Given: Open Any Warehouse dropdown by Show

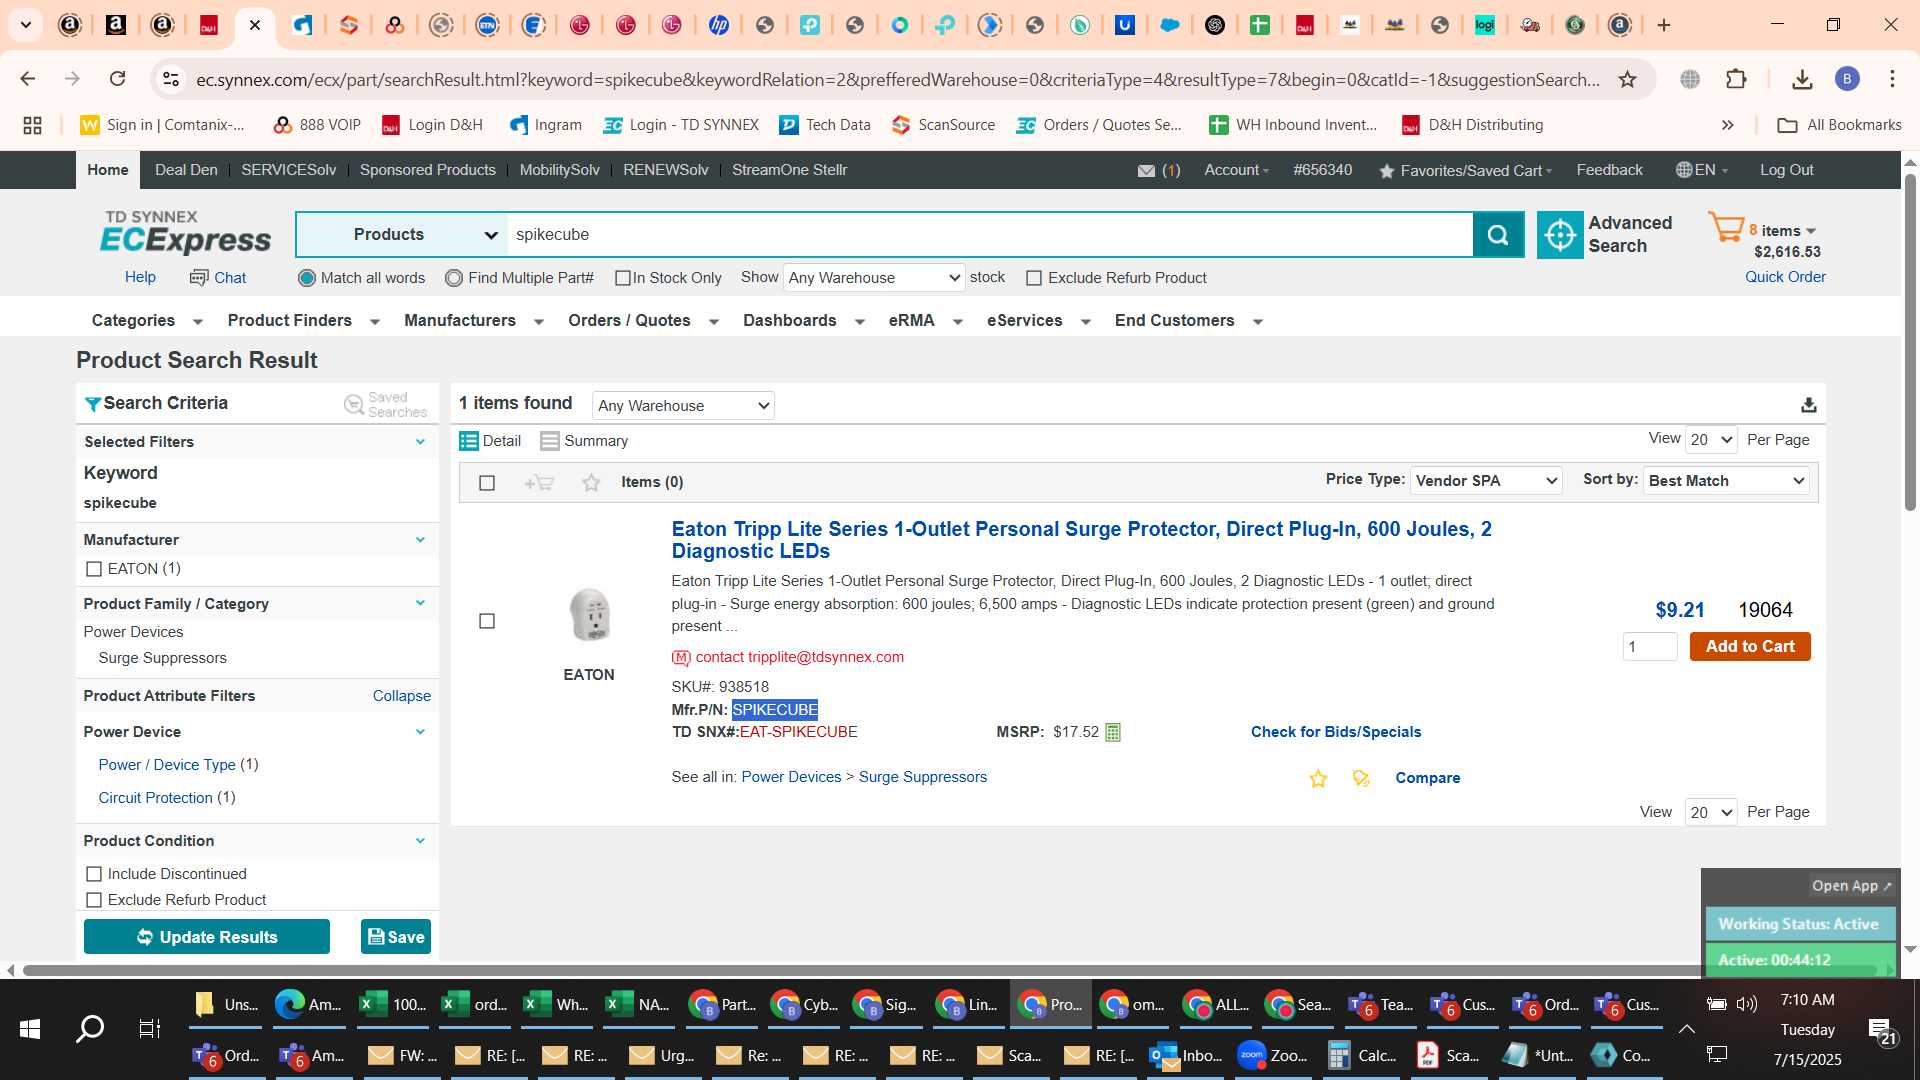Looking at the screenshot, I should click(874, 278).
